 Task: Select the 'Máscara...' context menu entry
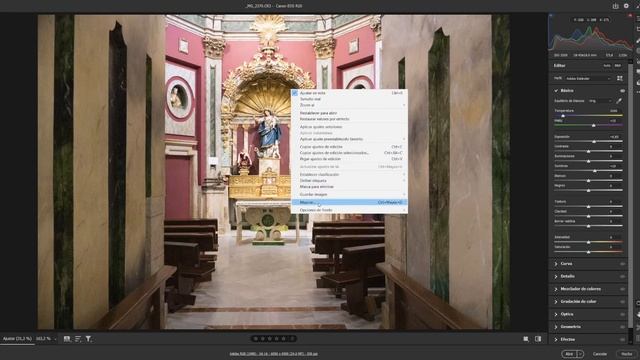[x=349, y=202]
